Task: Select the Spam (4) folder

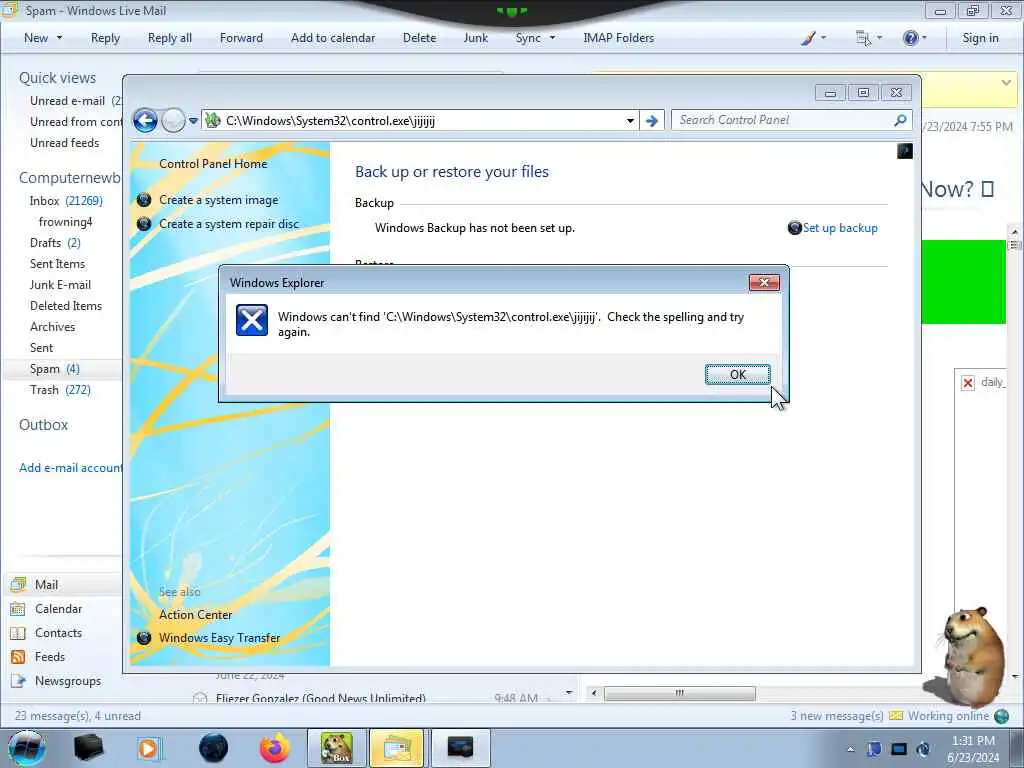Action: 55,369
